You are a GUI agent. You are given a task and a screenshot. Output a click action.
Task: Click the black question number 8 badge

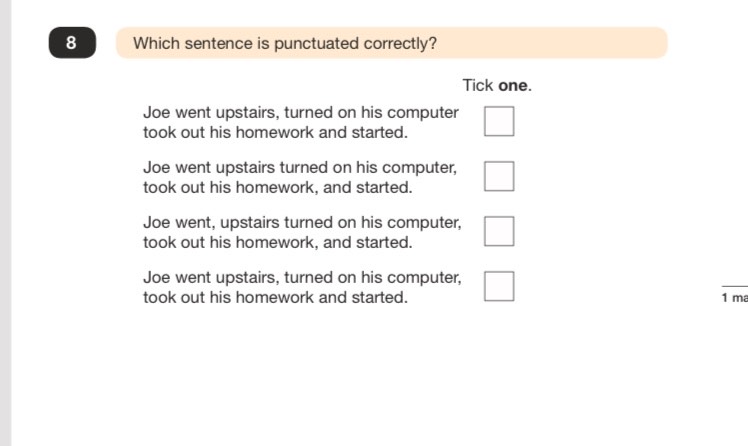(x=72, y=42)
